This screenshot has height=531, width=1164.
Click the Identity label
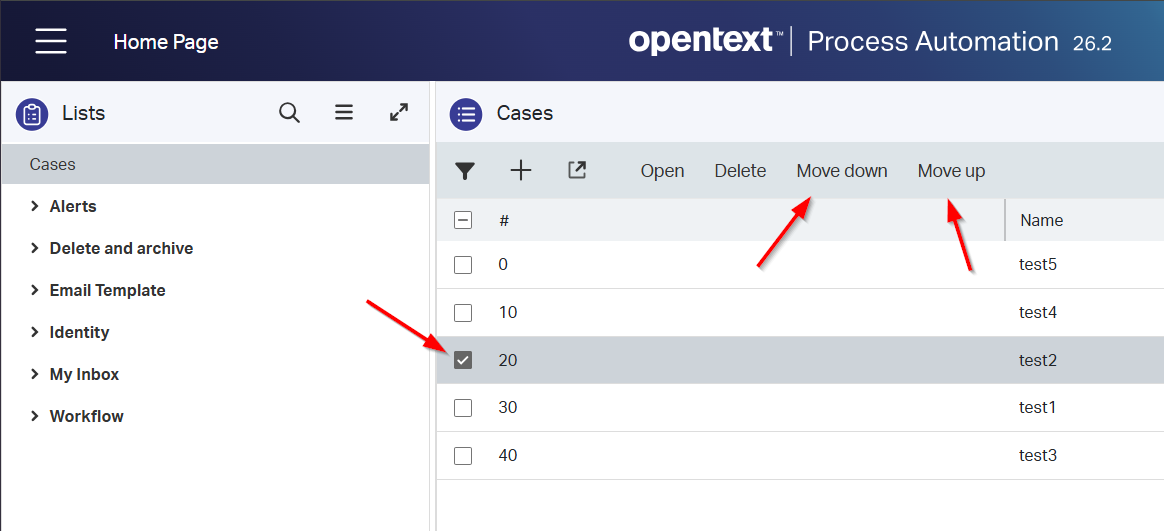coord(79,332)
